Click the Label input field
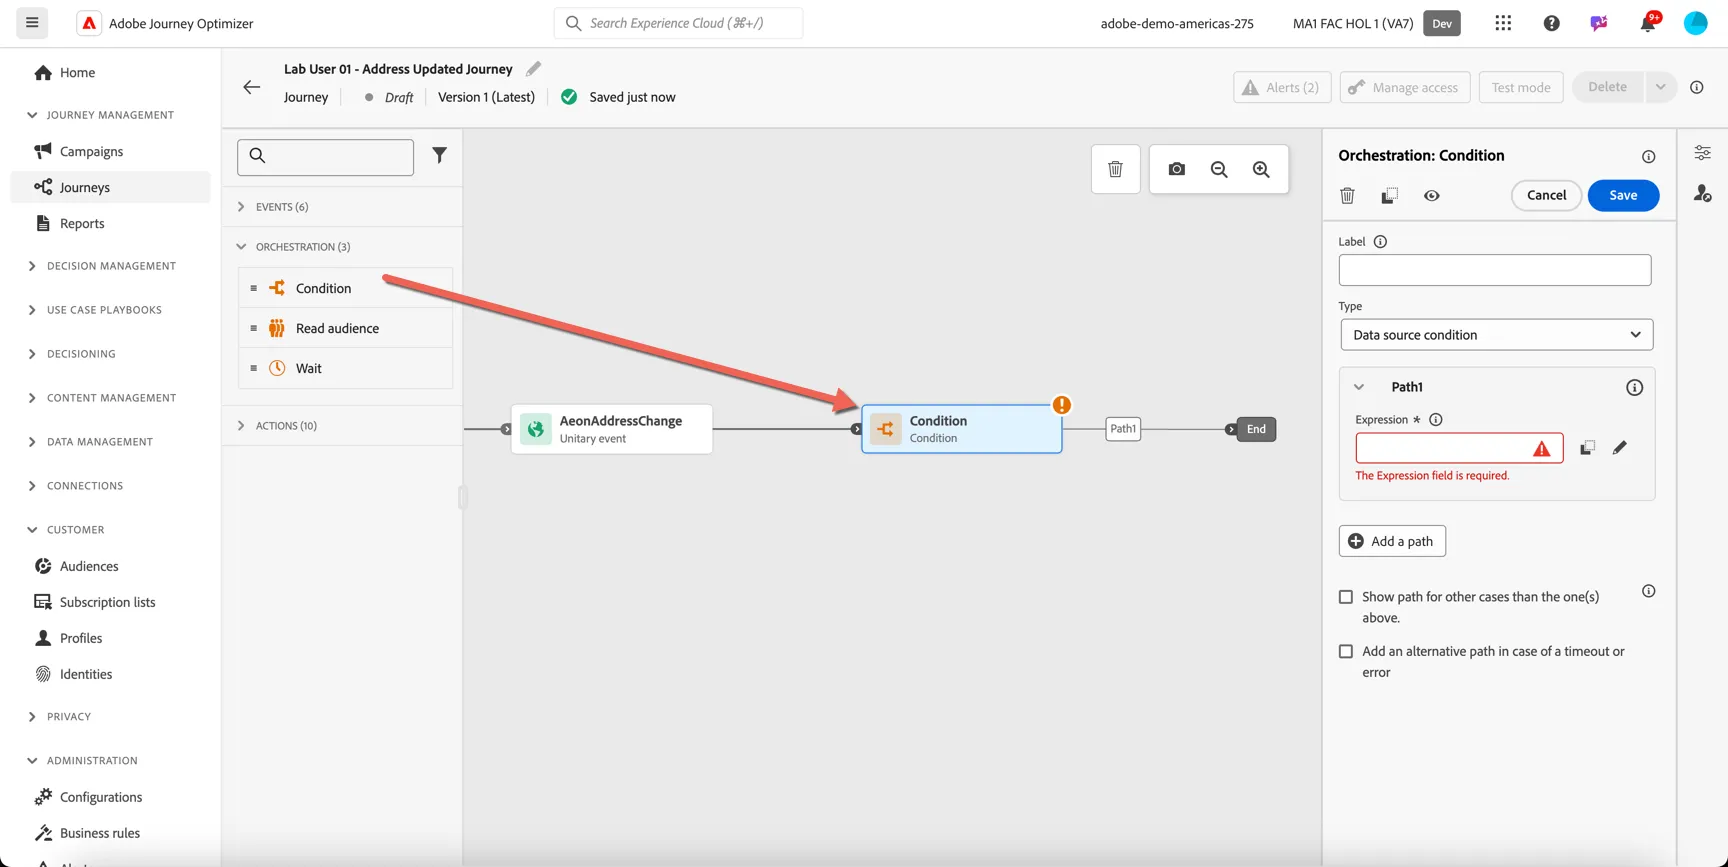Viewport: 1728px width, 867px height. click(x=1495, y=270)
